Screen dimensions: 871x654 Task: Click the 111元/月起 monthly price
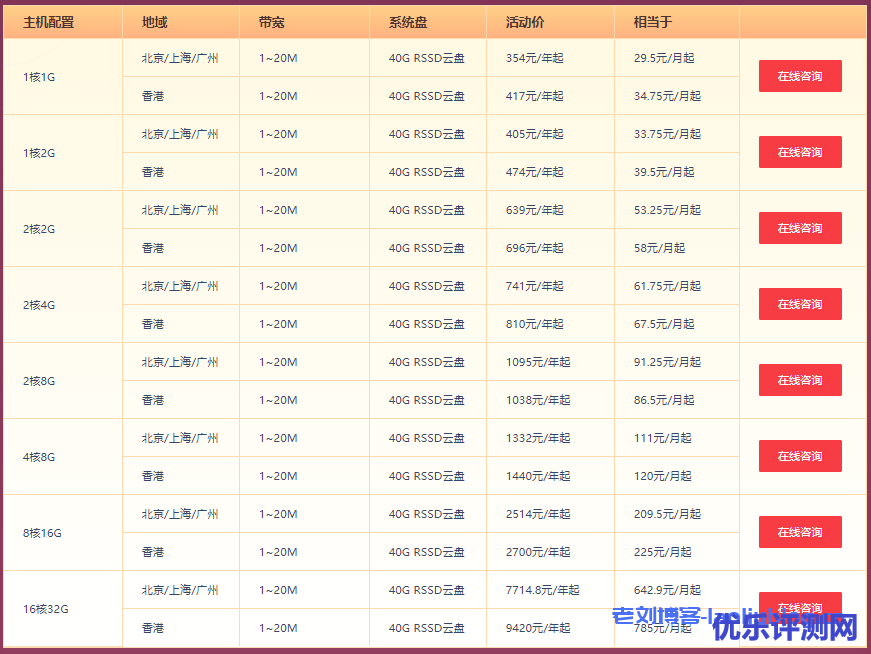point(662,438)
